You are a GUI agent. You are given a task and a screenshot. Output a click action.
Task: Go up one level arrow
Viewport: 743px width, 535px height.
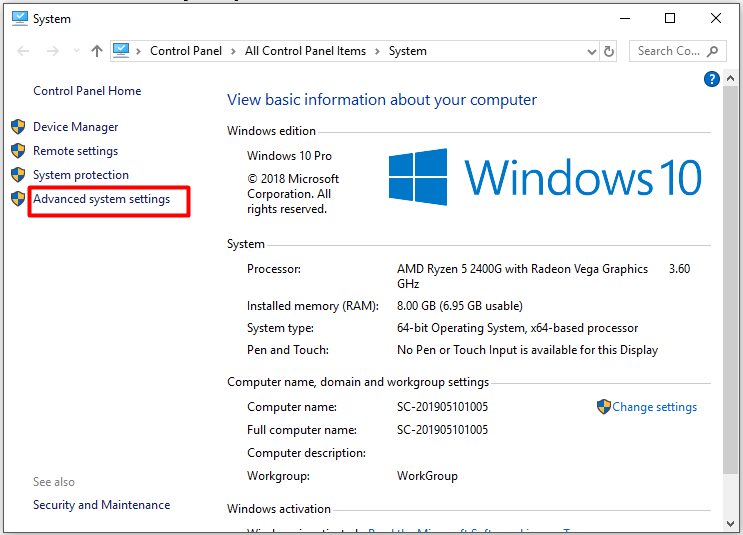tap(97, 51)
